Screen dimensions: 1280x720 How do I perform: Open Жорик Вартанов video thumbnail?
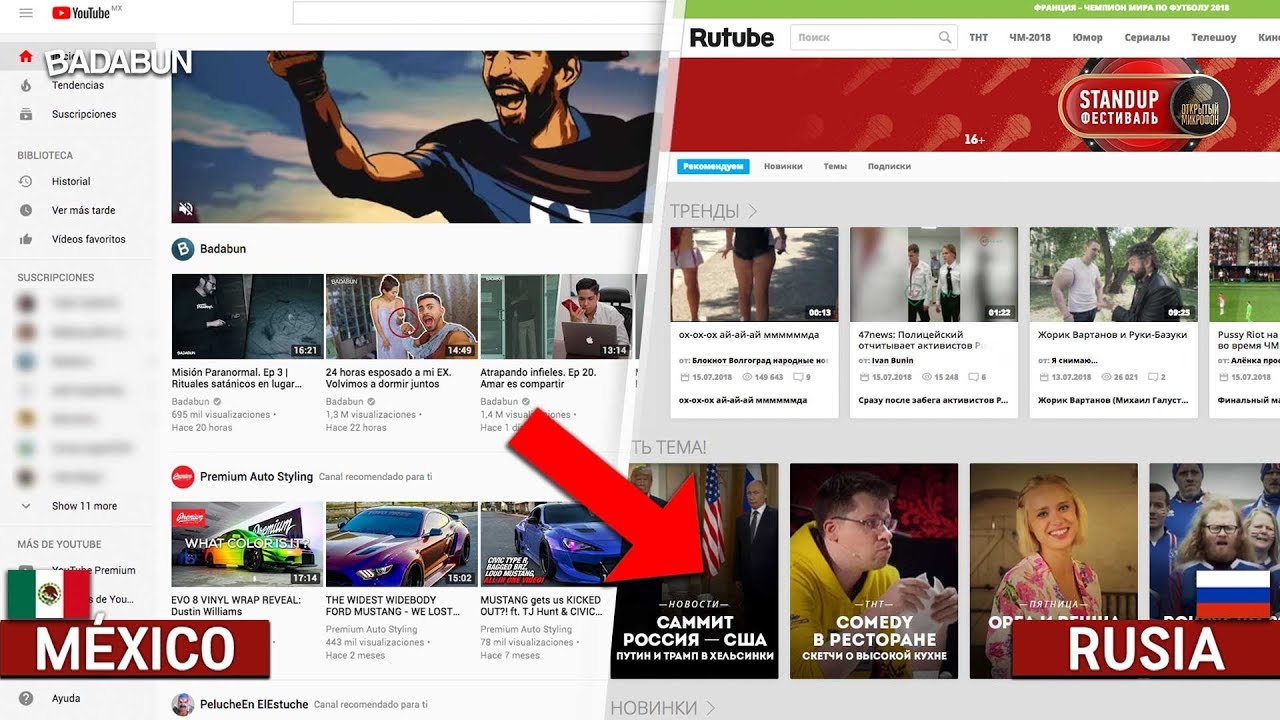1114,274
